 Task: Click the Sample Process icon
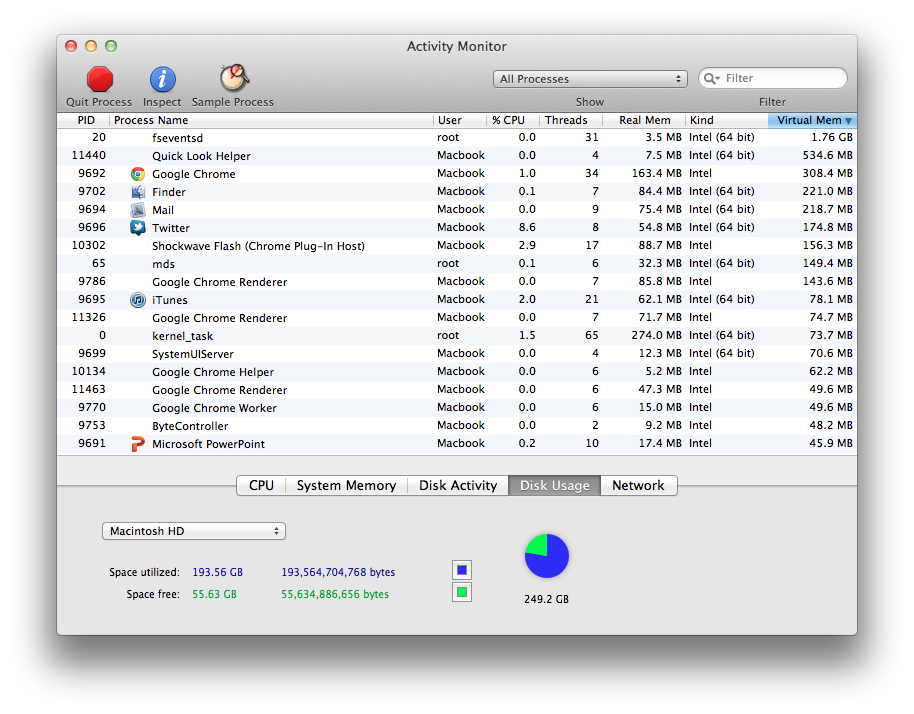point(234,78)
